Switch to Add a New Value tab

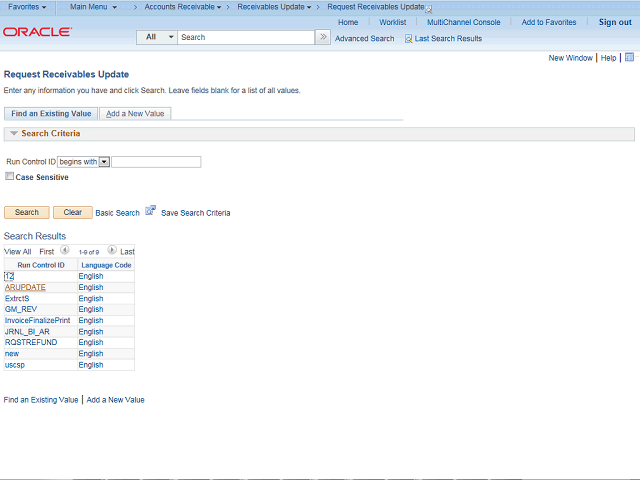[x=135, y=113]
